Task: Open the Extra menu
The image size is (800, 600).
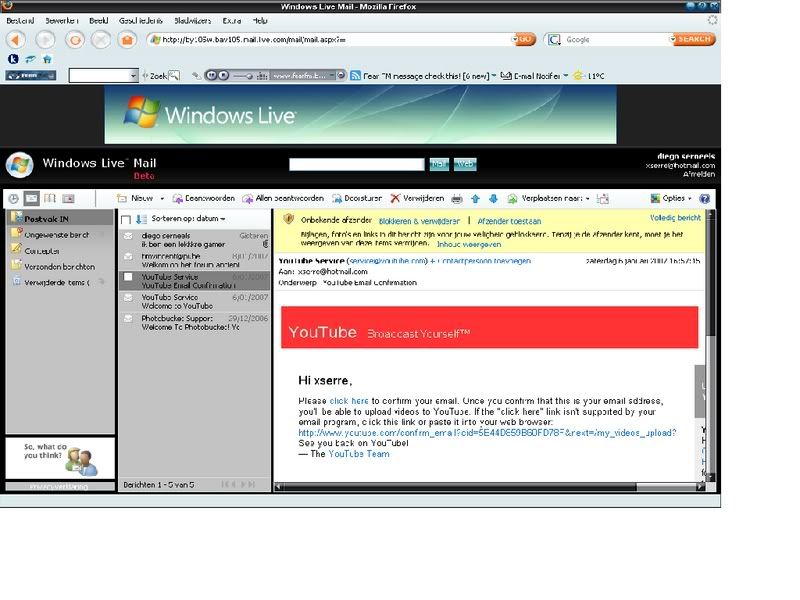Action: click(232, 21)
